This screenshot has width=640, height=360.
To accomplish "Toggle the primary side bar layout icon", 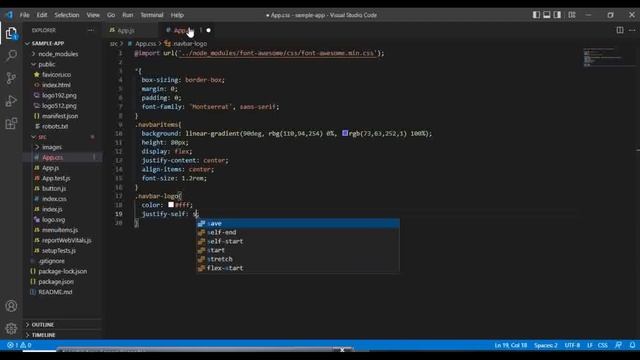I will tap(536, 15).
